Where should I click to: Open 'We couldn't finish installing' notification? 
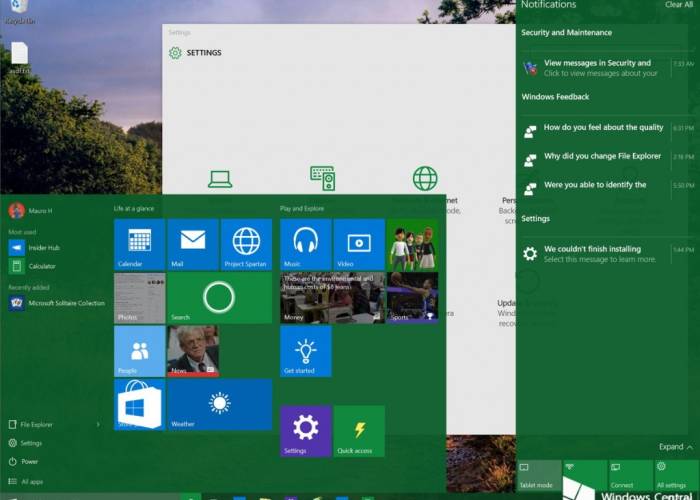[x=607, y=254]
